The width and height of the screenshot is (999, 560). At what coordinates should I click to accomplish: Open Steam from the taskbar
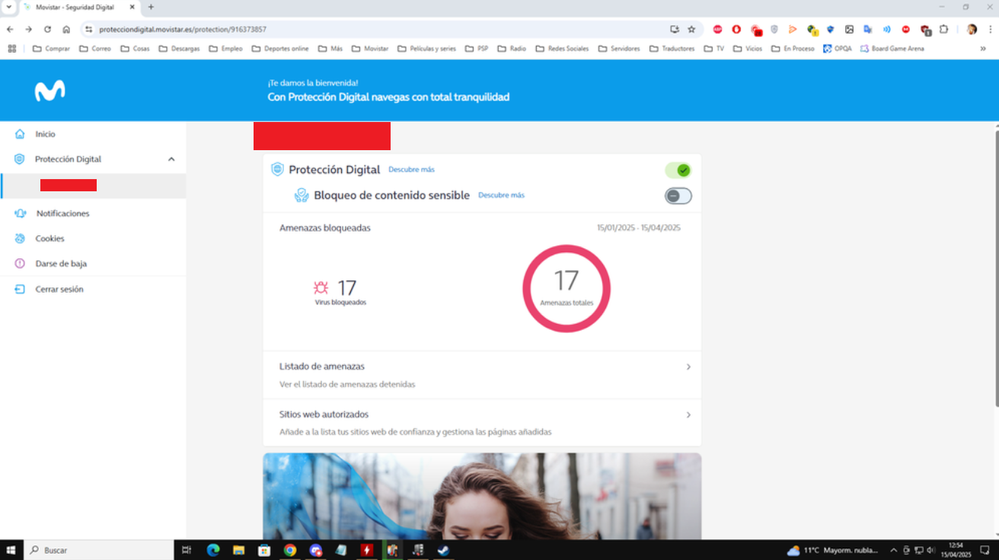pyautogui.click(x=443, y=550)
